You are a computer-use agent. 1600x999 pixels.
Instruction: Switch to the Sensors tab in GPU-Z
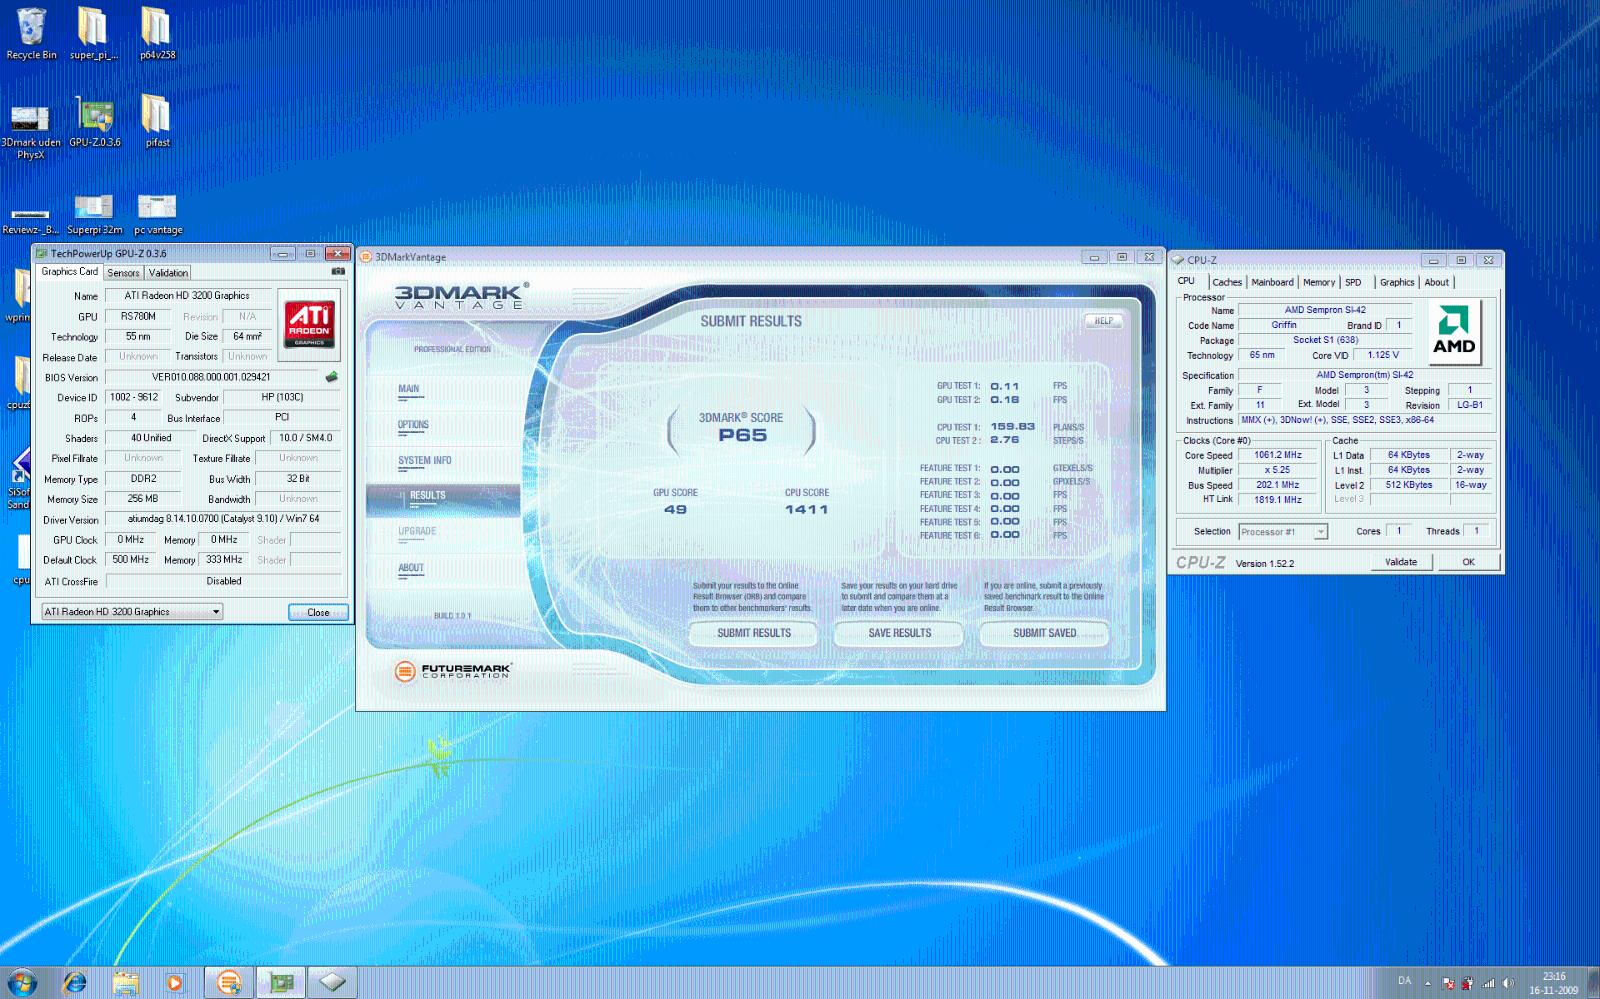click(x=124, y=272)
